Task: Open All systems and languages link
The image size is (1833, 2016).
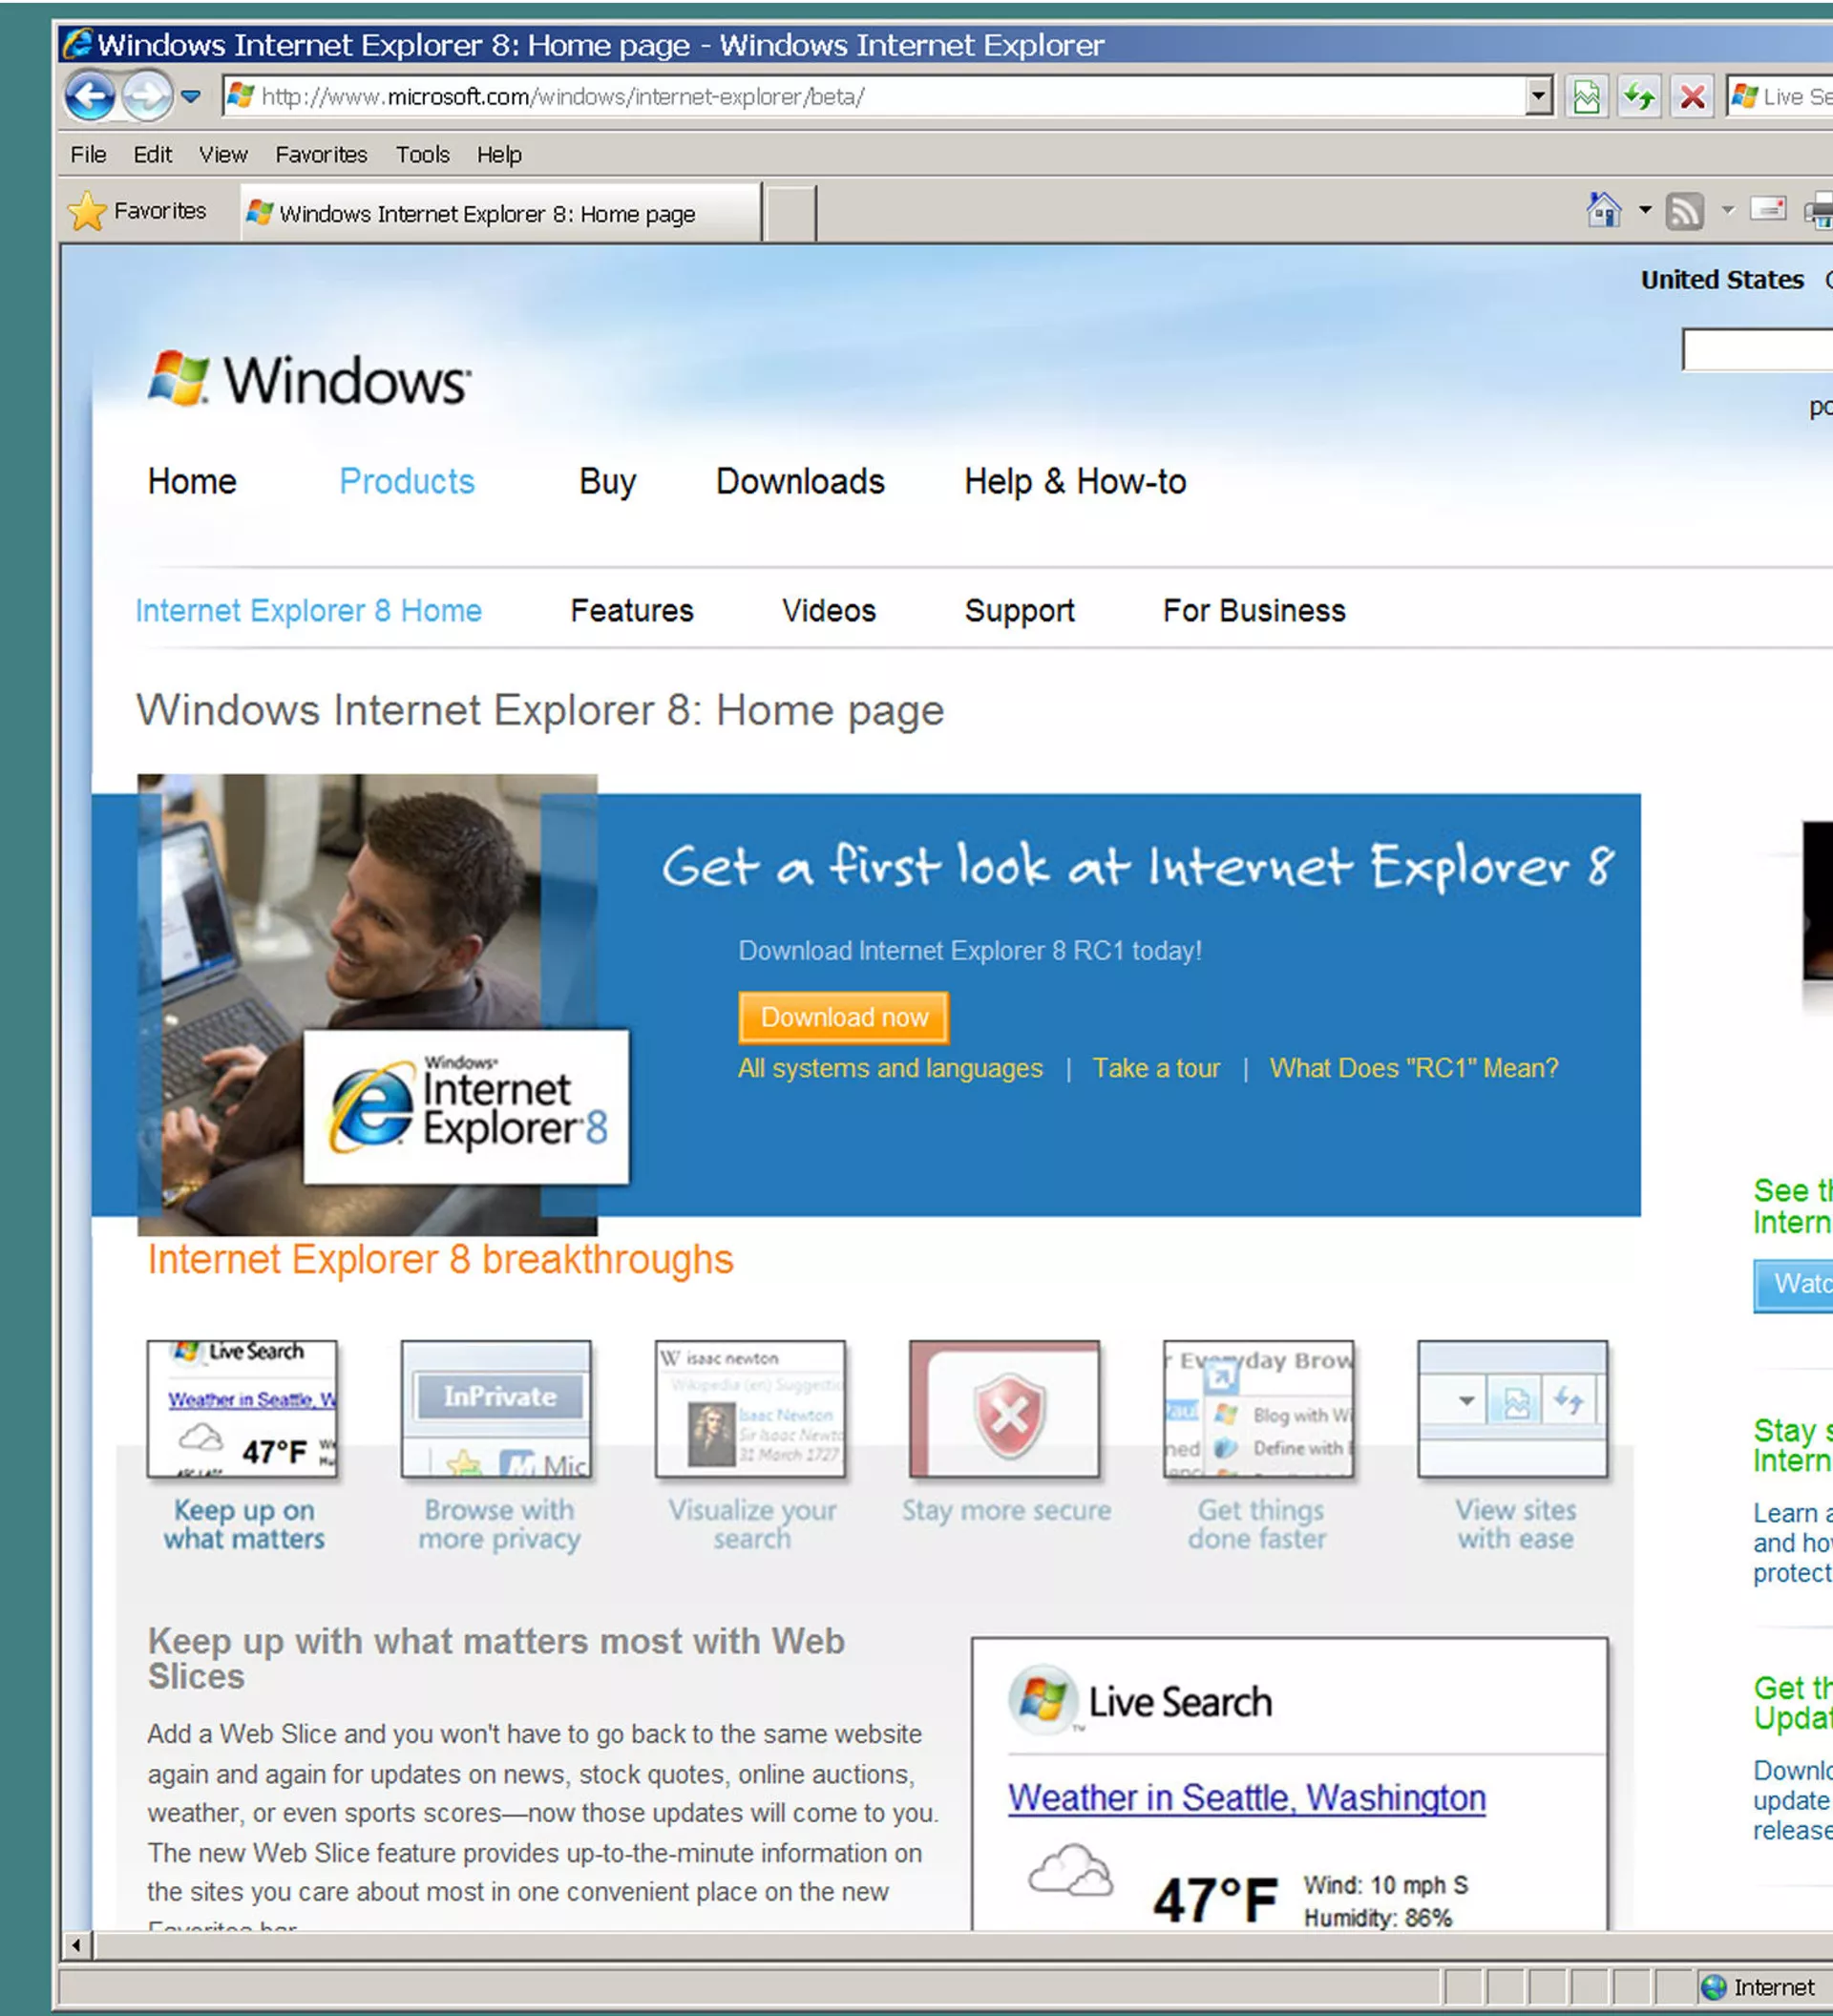Action: click(x=890, y=1068)
